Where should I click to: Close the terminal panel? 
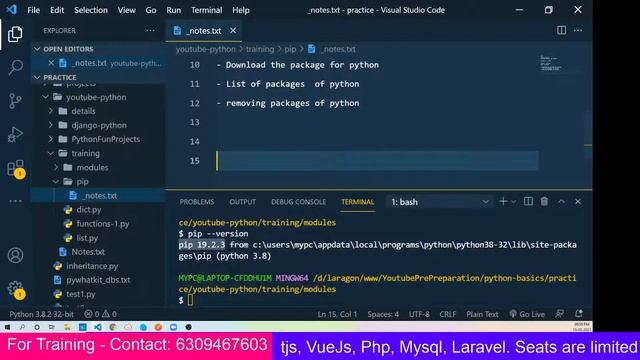(578, 201)
